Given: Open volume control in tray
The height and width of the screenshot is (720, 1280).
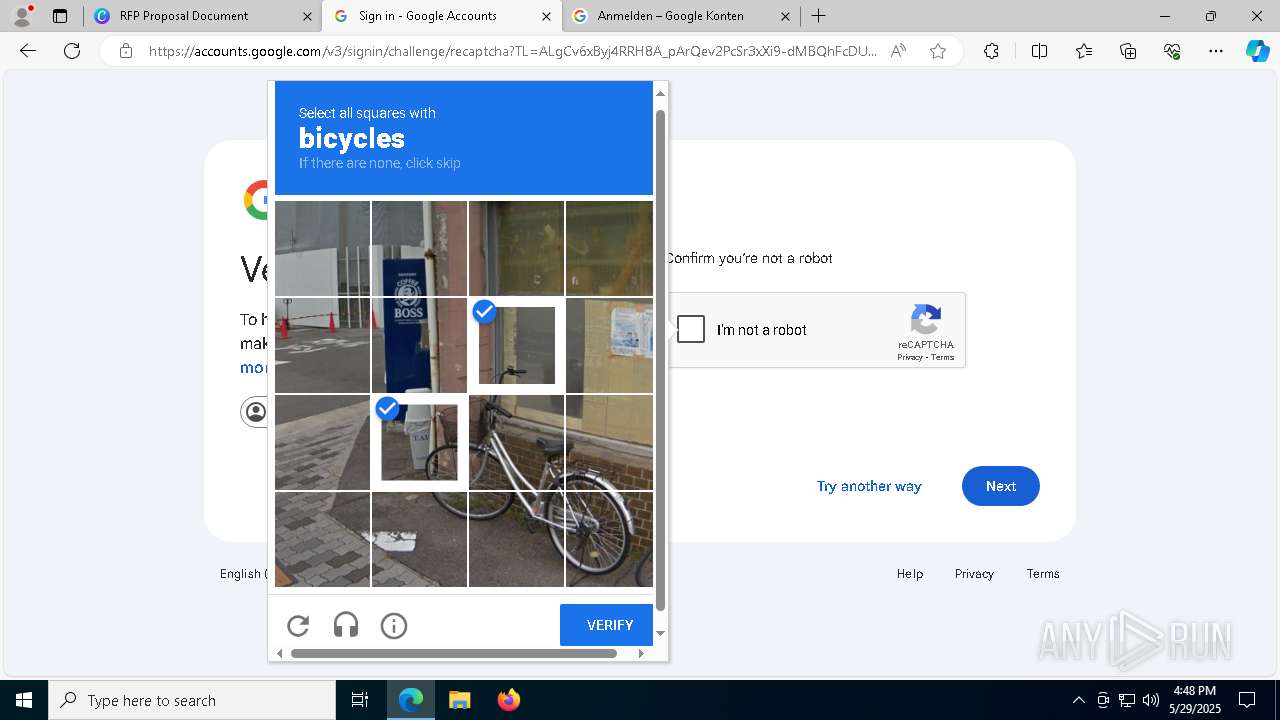Looking at the screenshot, I should (x=1150, y=700).
